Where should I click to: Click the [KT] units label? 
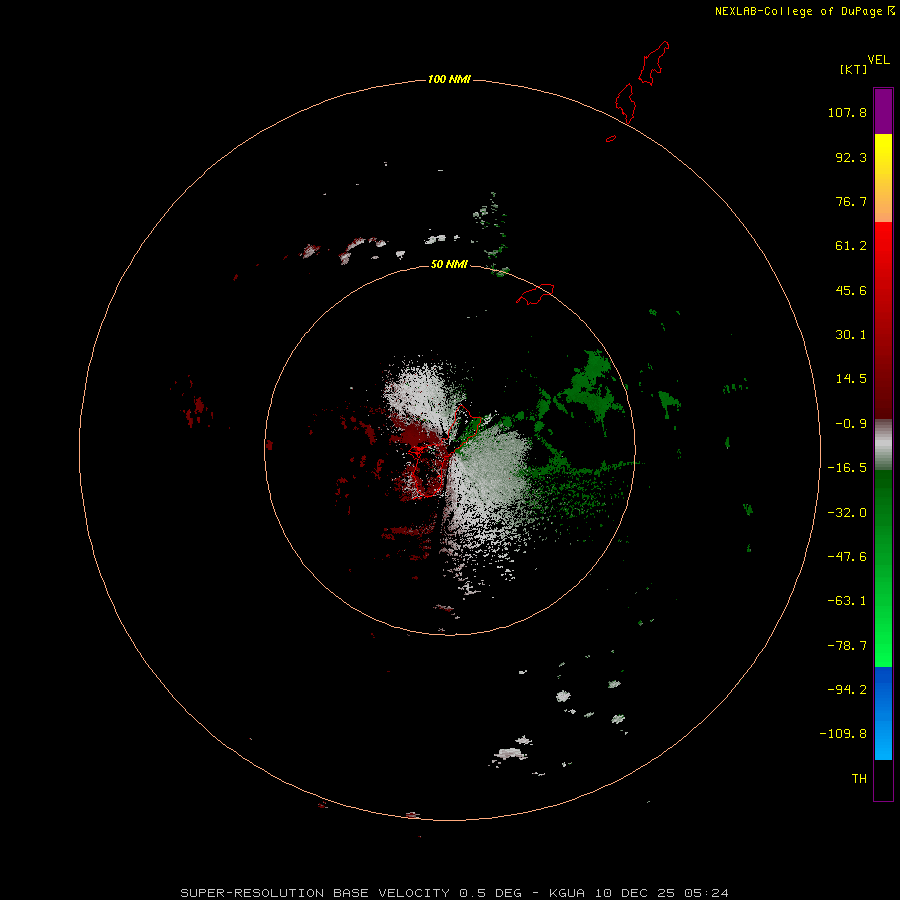853,69
